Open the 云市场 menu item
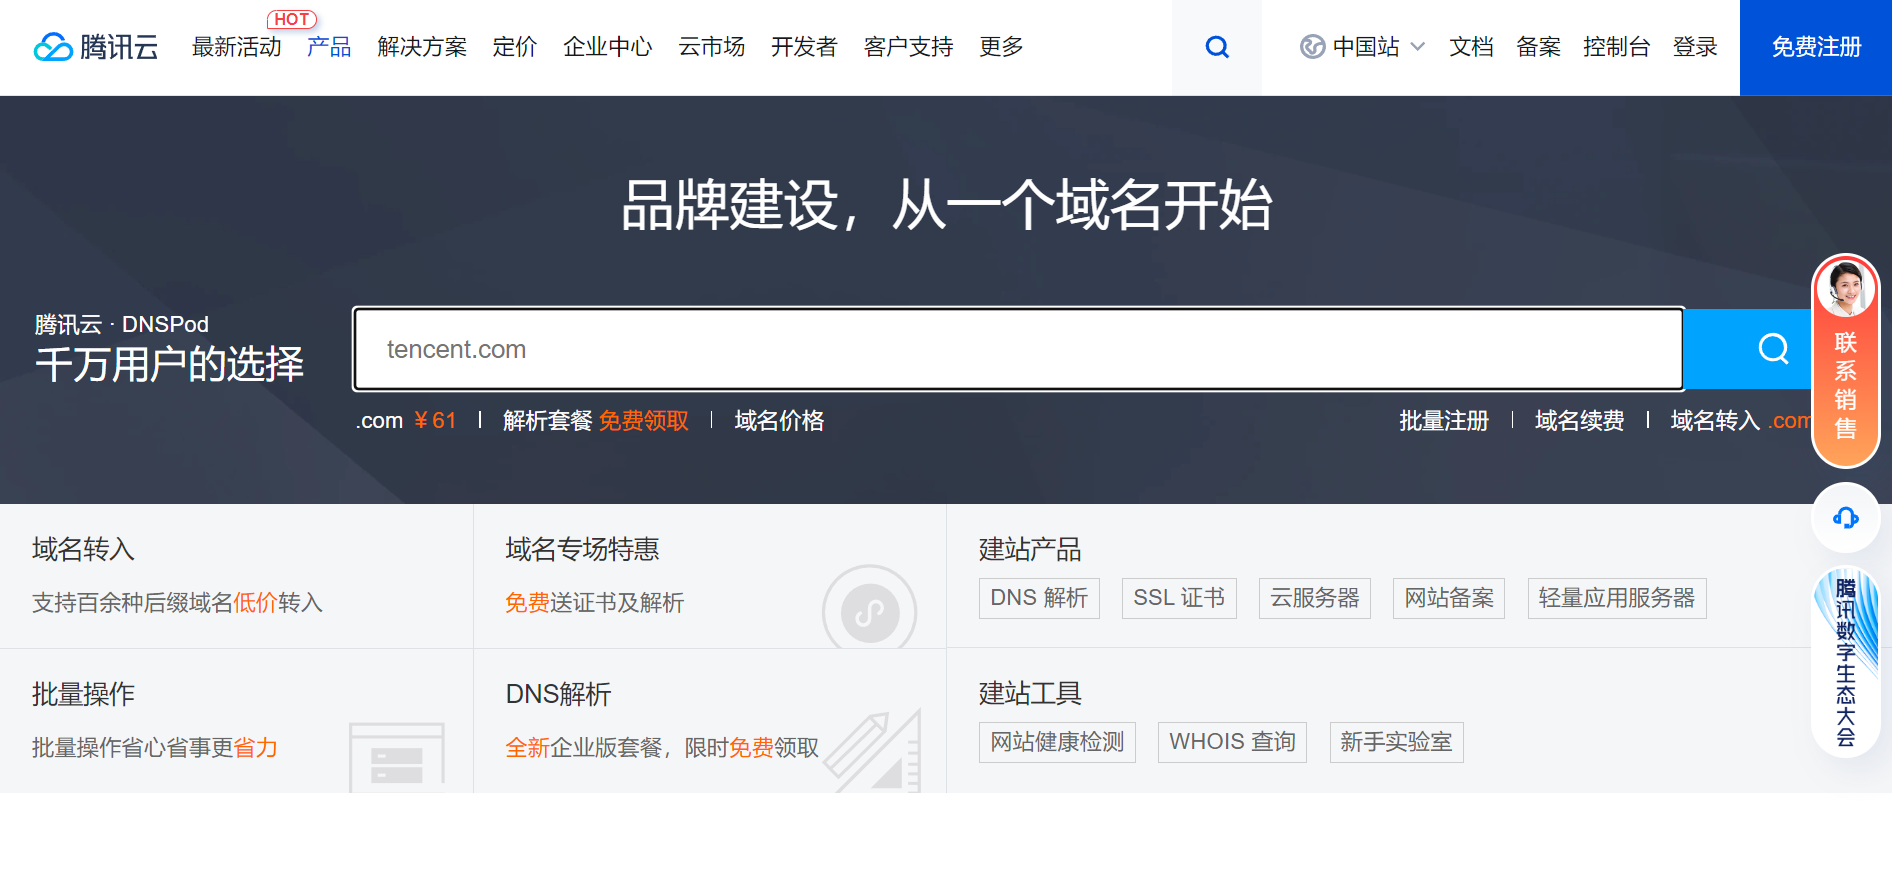The height and width of the screenshot is (876, 1892). point(712,47)
